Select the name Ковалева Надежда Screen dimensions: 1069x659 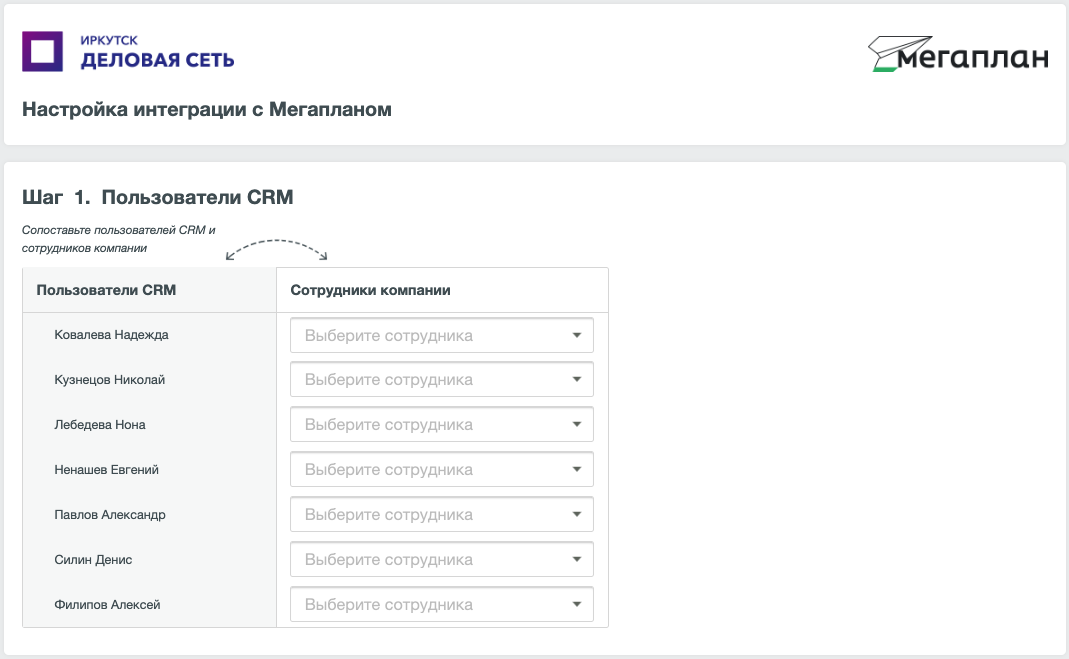pos(111,335)
